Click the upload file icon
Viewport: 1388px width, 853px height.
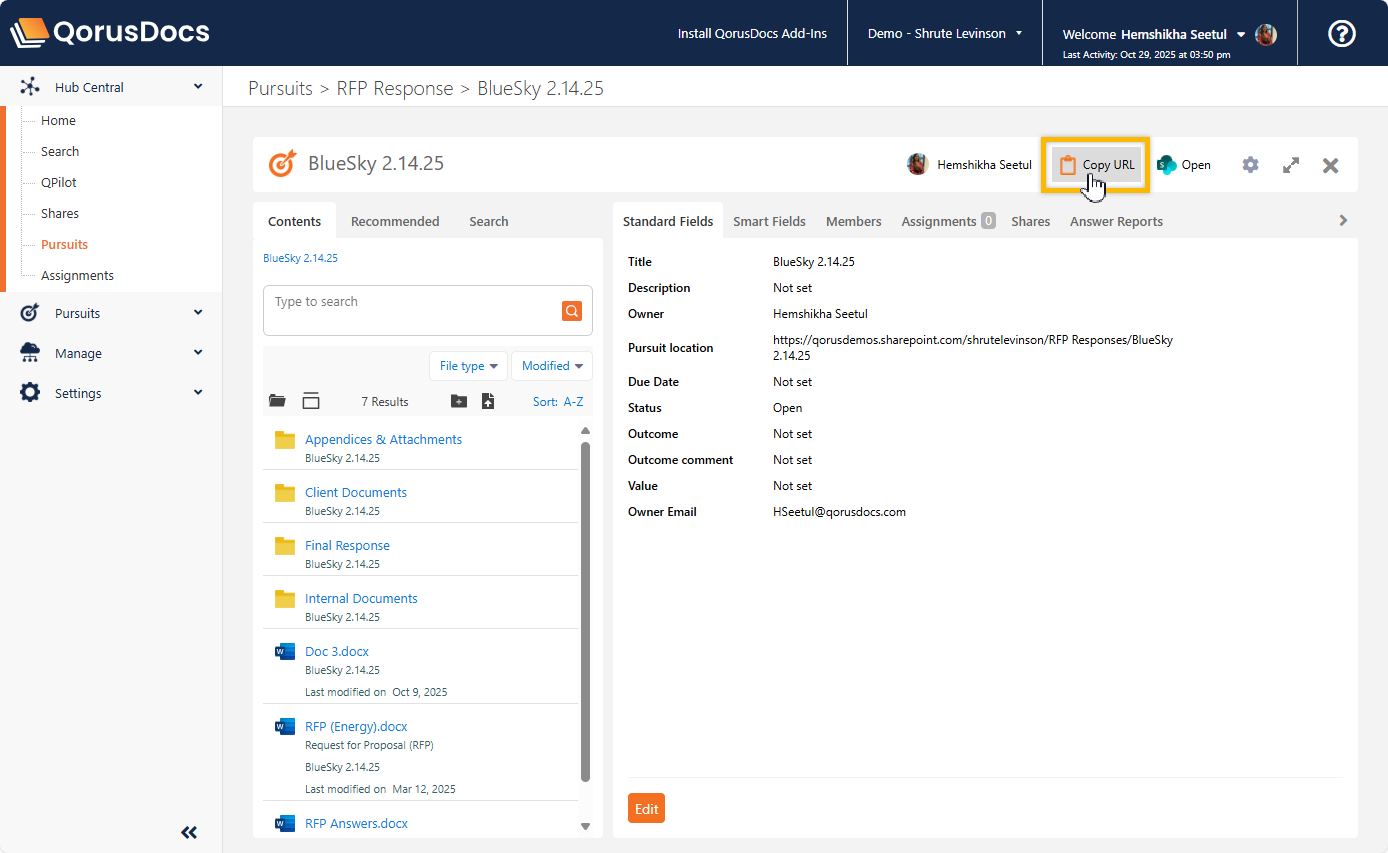pyautogui.click(x=488, y=401)
